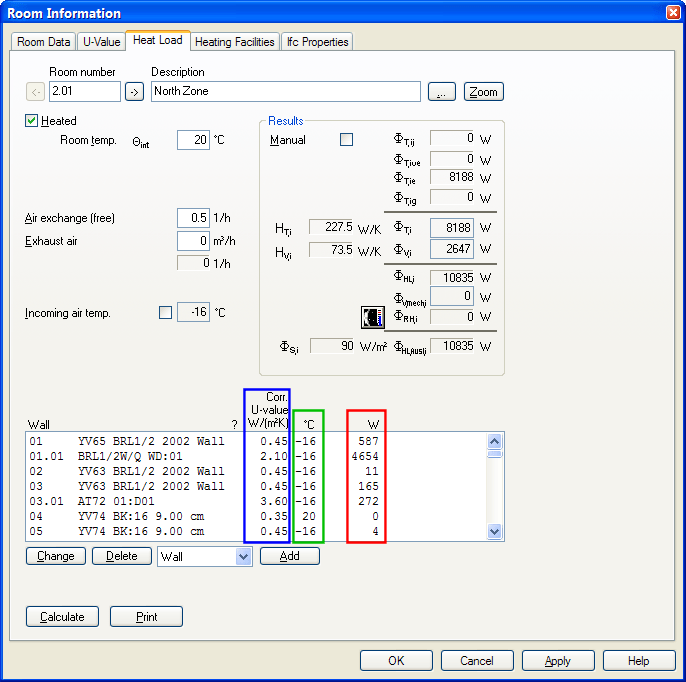Viewport: 686px width, 682px height.
Task: Tick the Incoming air temp. checkbox
Action: click(x=165, y=312)
